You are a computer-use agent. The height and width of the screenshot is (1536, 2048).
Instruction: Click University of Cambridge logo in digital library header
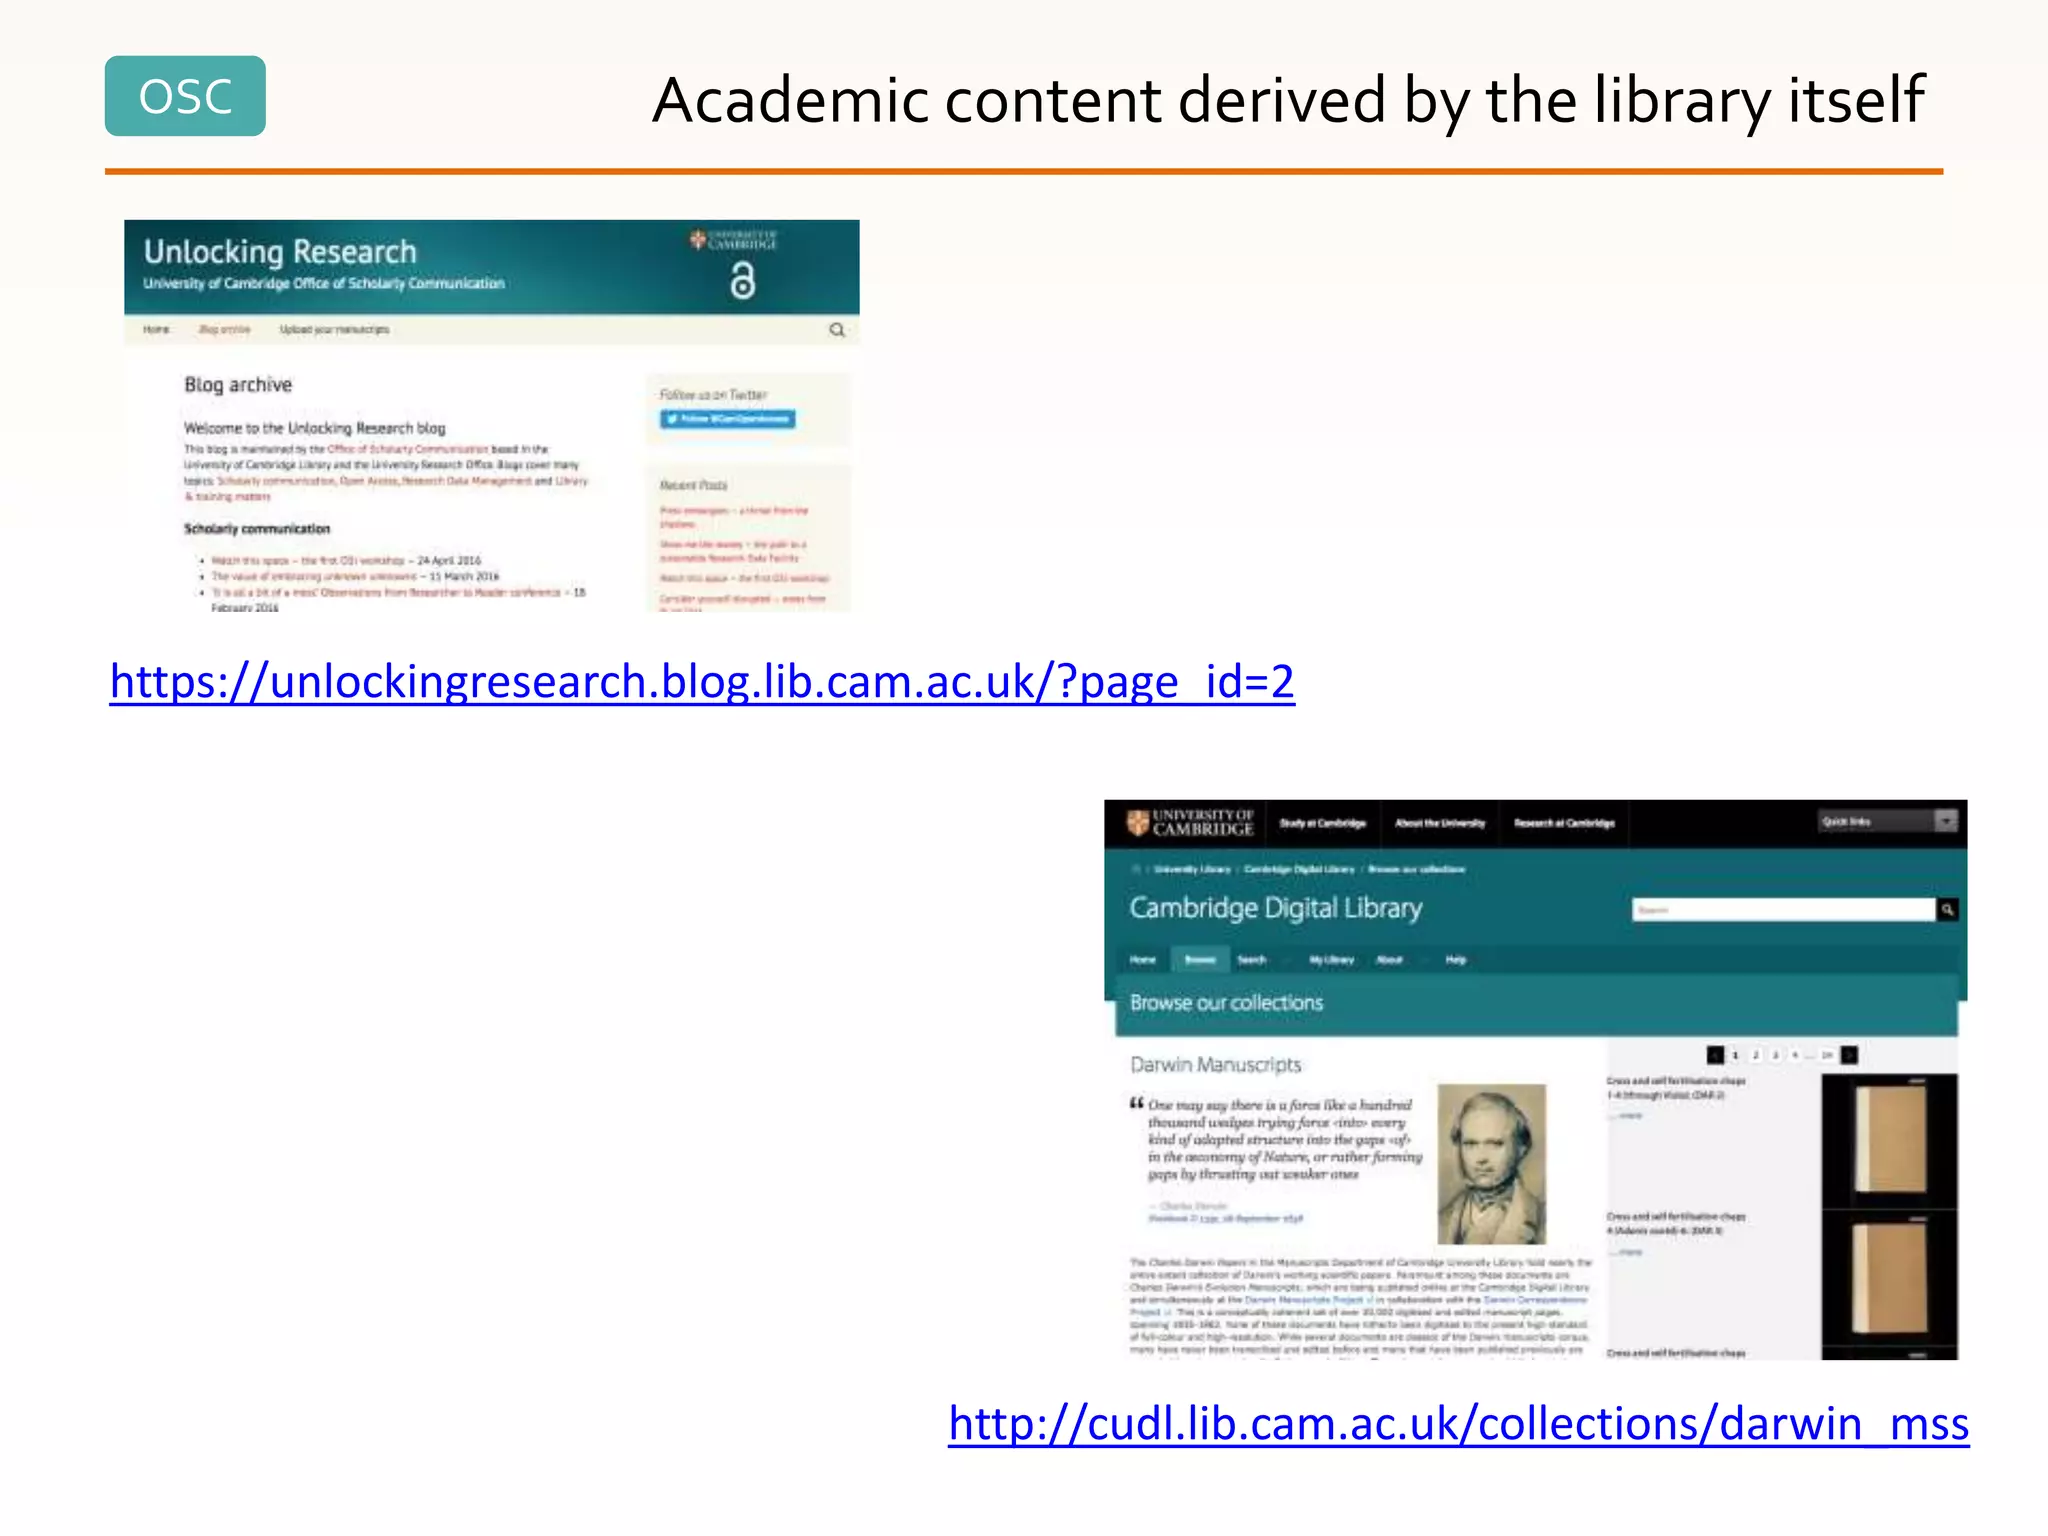point(1190,823)
